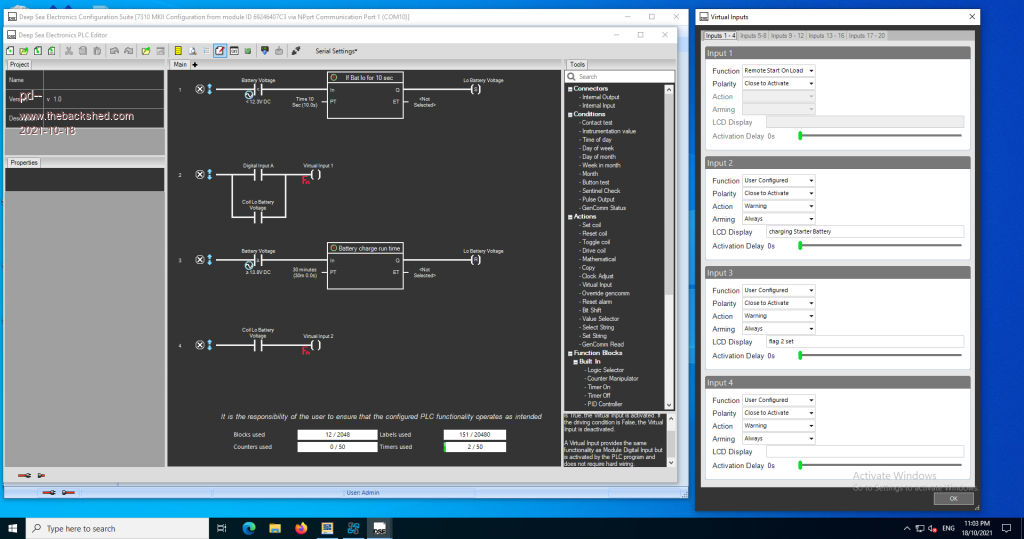Collapse the Conditions group in Tools

(x=569, y=114)
